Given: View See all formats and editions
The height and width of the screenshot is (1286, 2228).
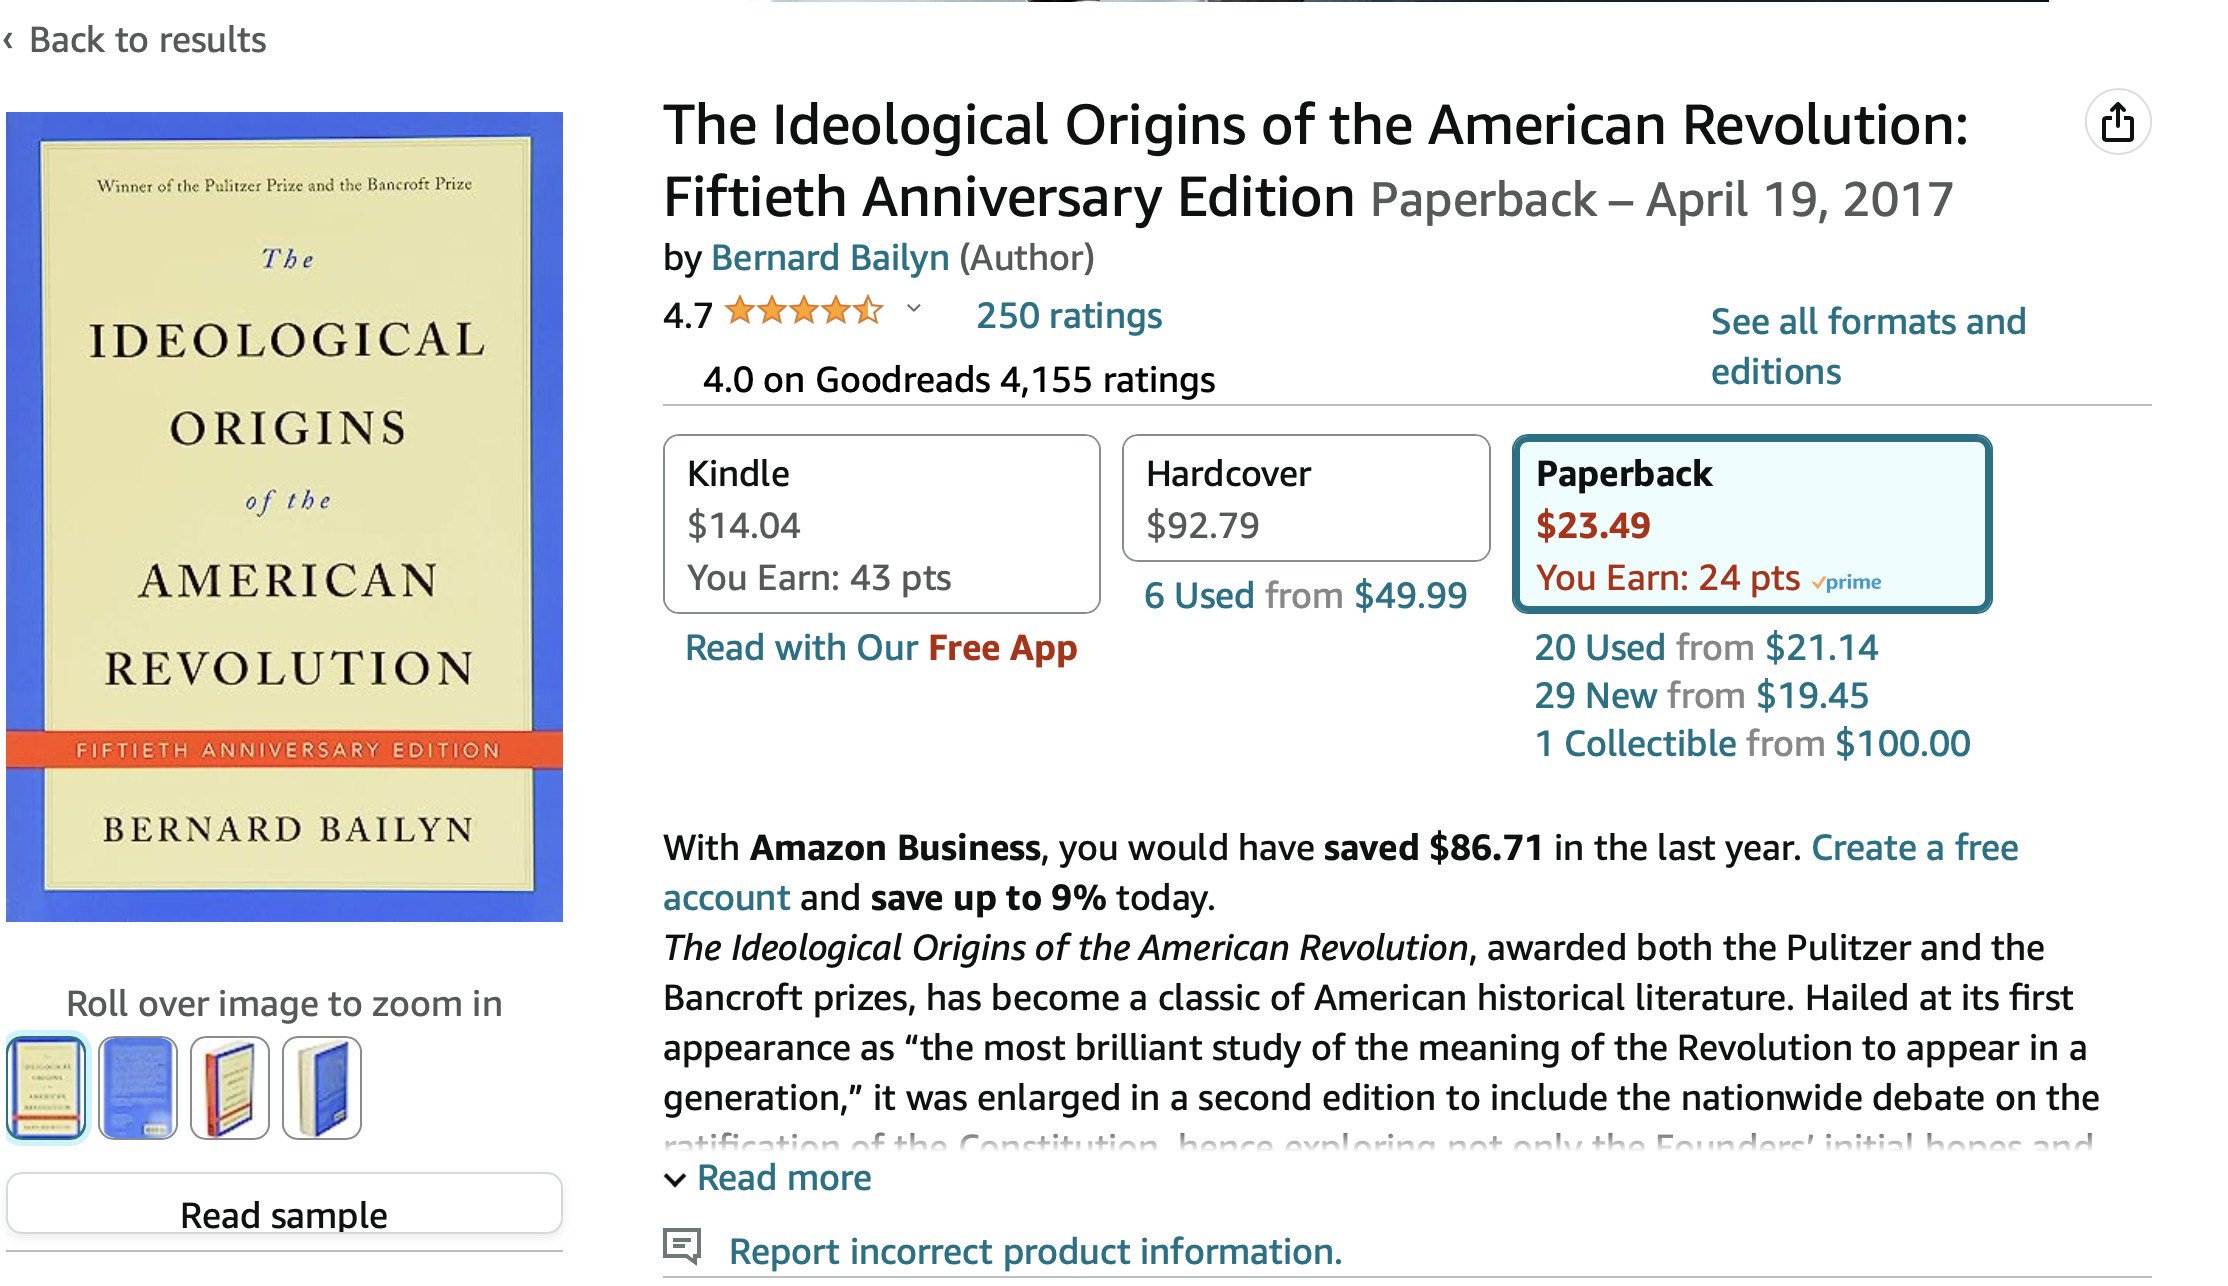Looking at the screenshot, I should [x=1867, y=346].
